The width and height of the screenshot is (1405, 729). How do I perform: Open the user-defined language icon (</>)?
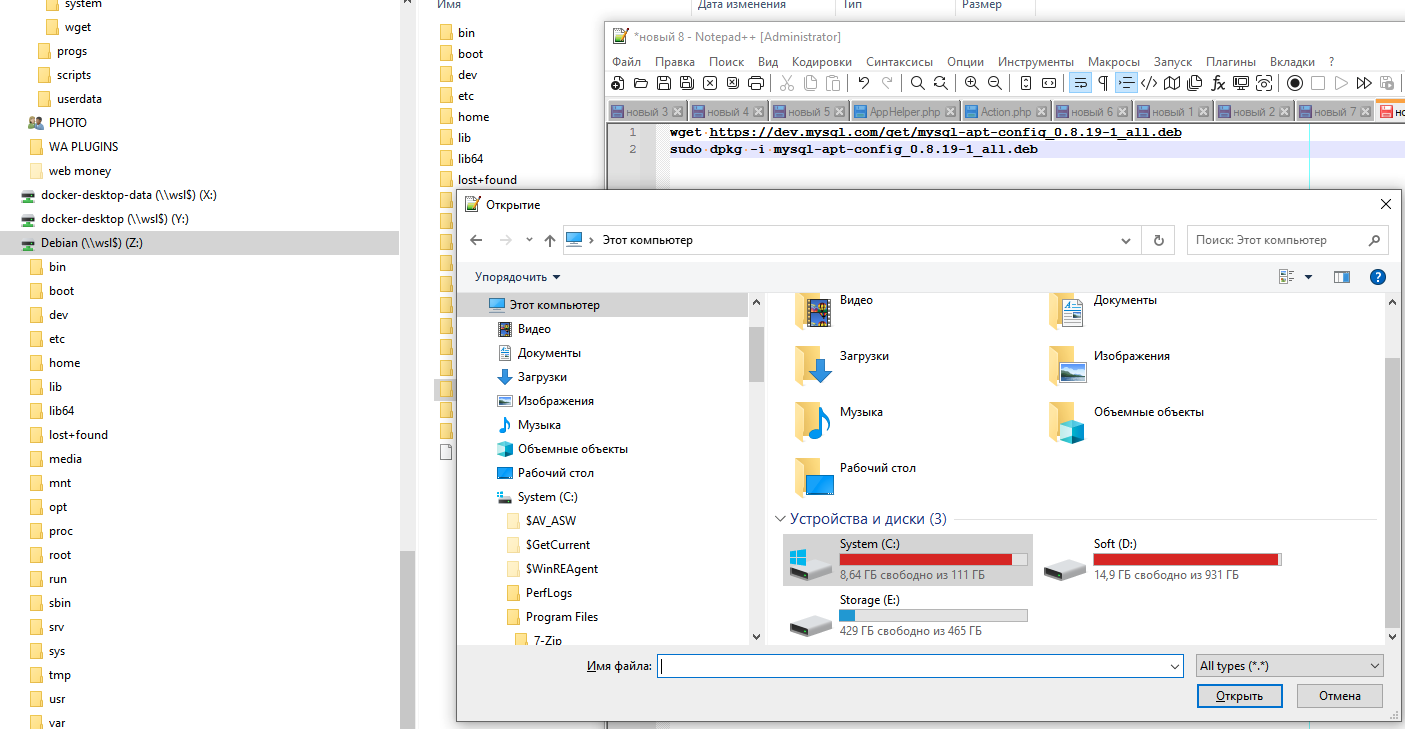1149,83
